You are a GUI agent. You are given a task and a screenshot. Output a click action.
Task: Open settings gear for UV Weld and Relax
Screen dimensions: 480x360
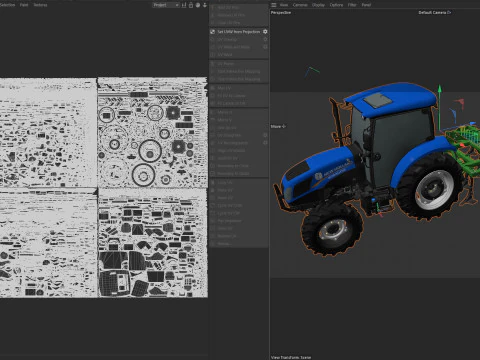265,47
